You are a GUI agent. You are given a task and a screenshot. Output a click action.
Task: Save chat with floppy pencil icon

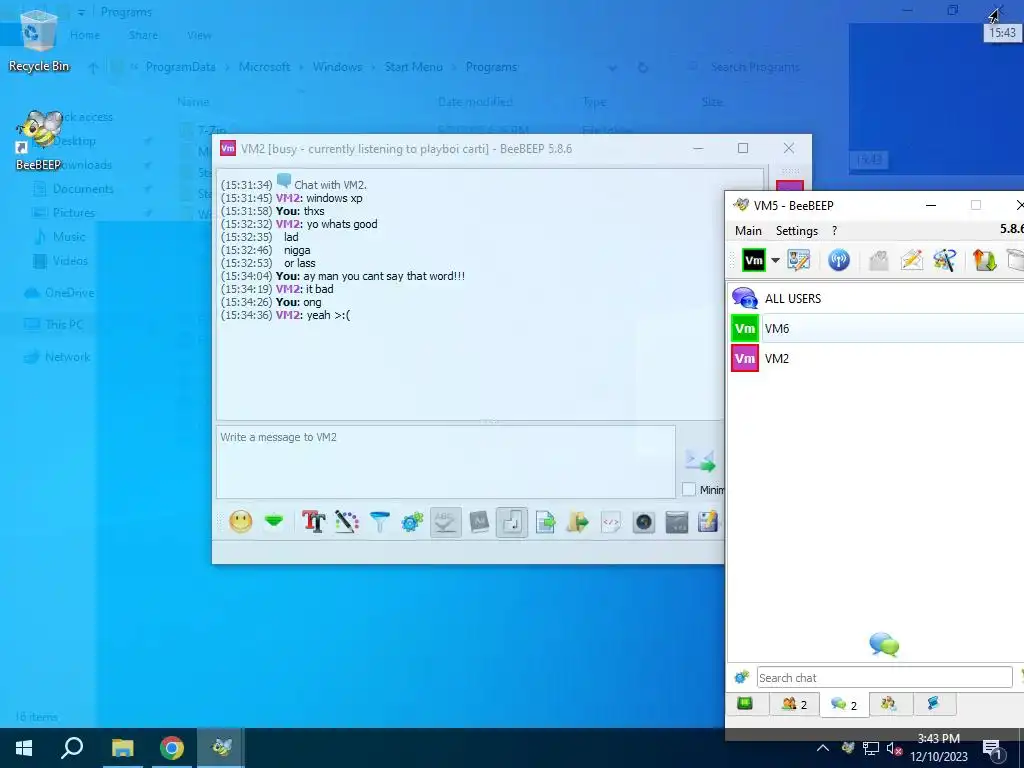click(709, 522)
